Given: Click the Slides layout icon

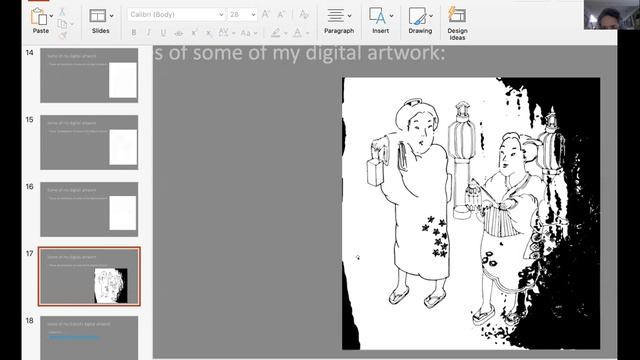Looking at the screenshot, I should (x=98, y=16).
